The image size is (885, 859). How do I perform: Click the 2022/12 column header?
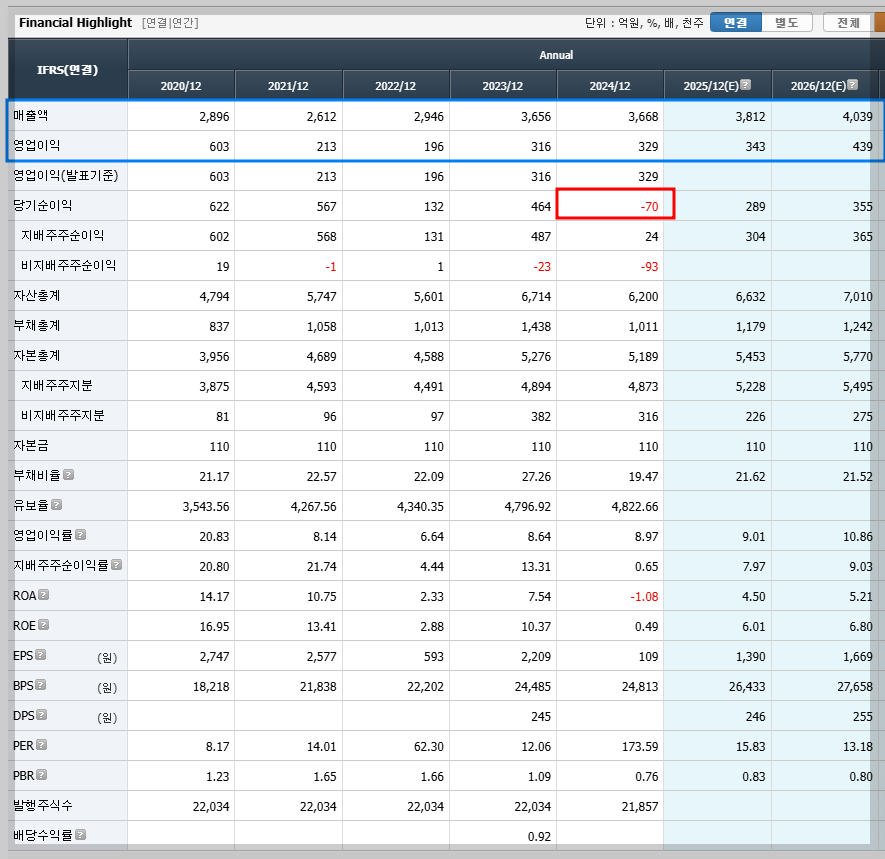pos(396,86)
